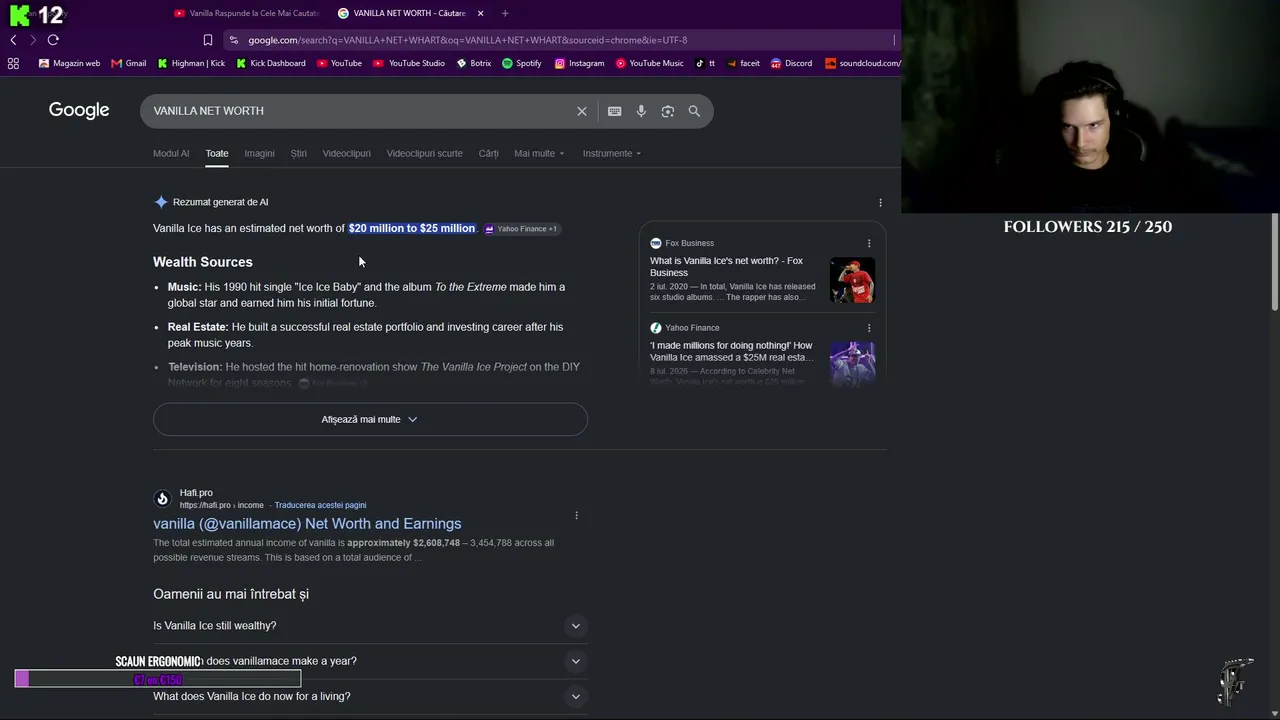Open a new browser tab
The height and width of the screenshot is (720, 1280).
click(505, 13)
